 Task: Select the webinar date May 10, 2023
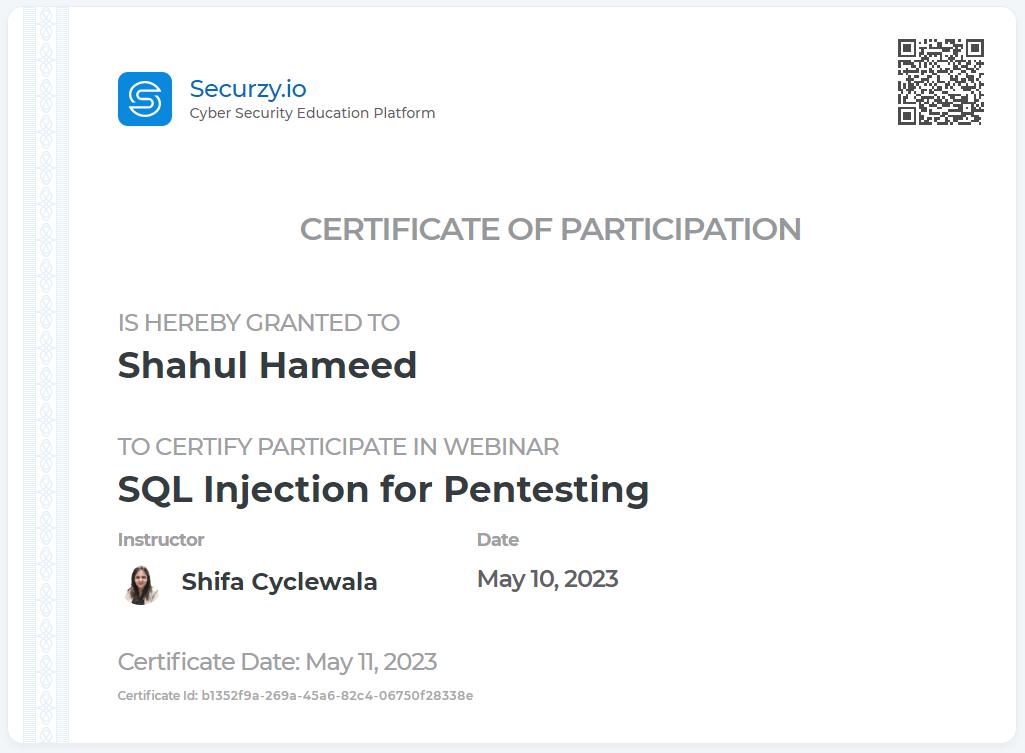click(547, 579)
